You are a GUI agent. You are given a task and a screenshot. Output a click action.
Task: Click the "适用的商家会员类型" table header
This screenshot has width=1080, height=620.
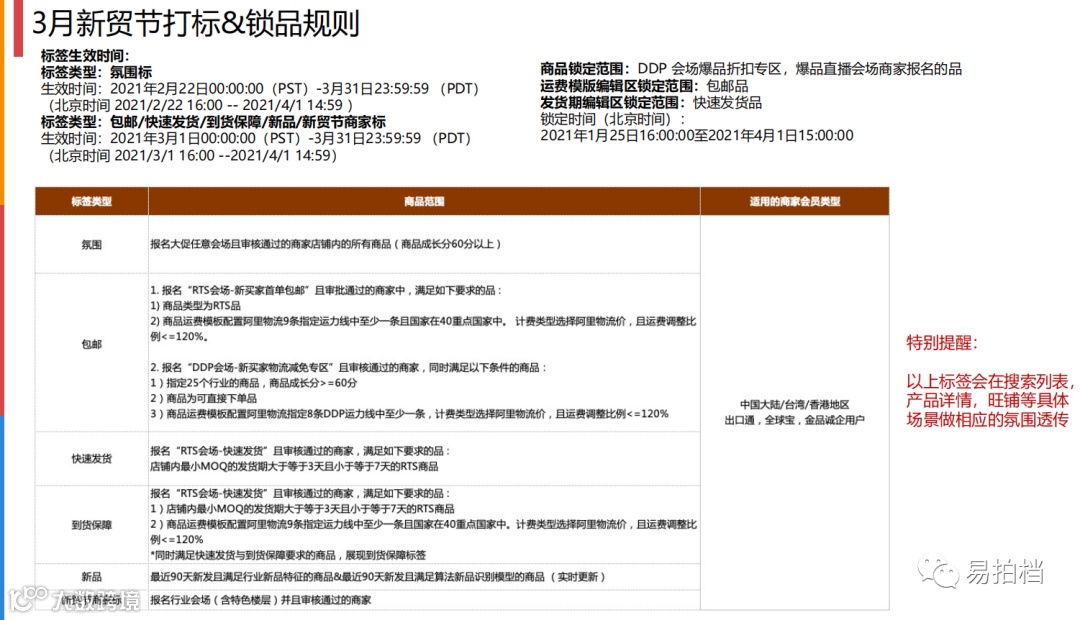(x=795, y=202)
